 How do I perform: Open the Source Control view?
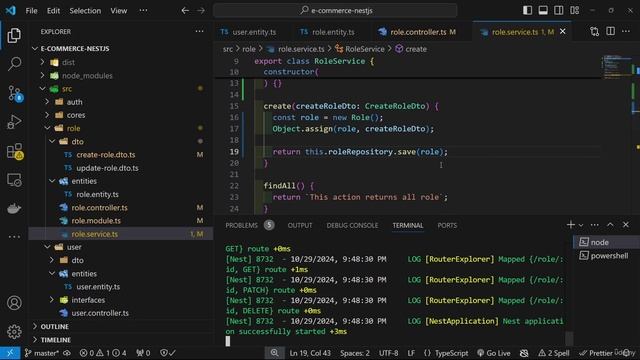click(15, 93)
